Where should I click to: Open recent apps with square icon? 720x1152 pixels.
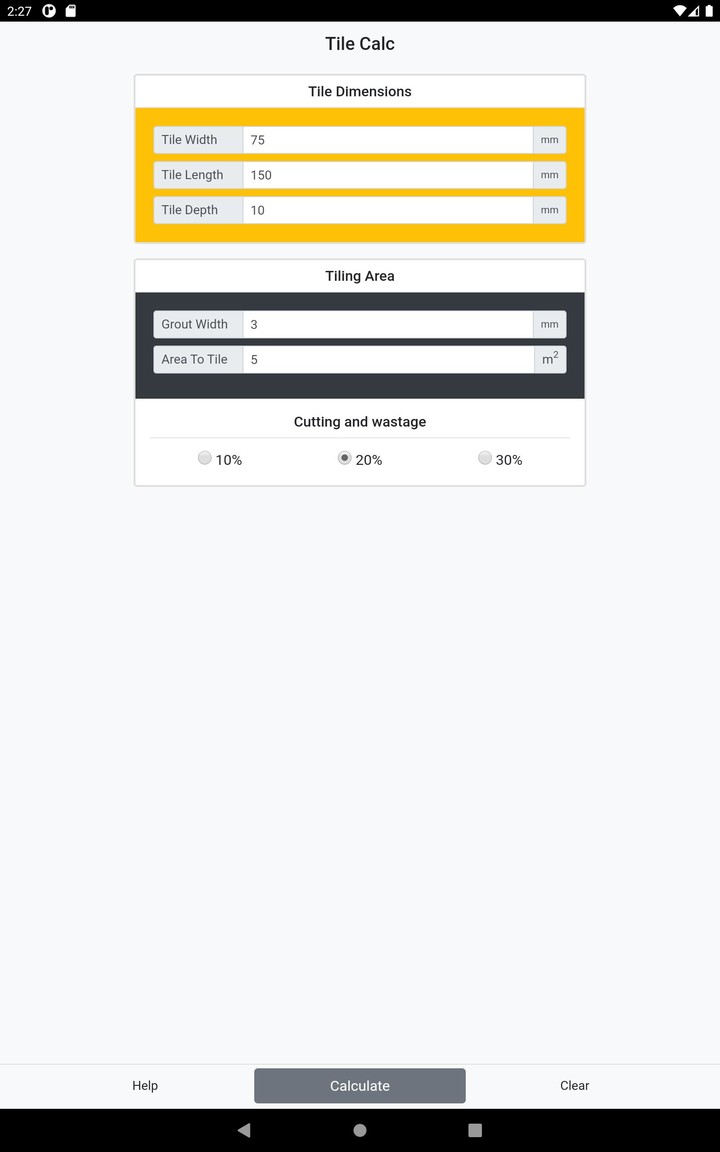(x=475, y=1130)
